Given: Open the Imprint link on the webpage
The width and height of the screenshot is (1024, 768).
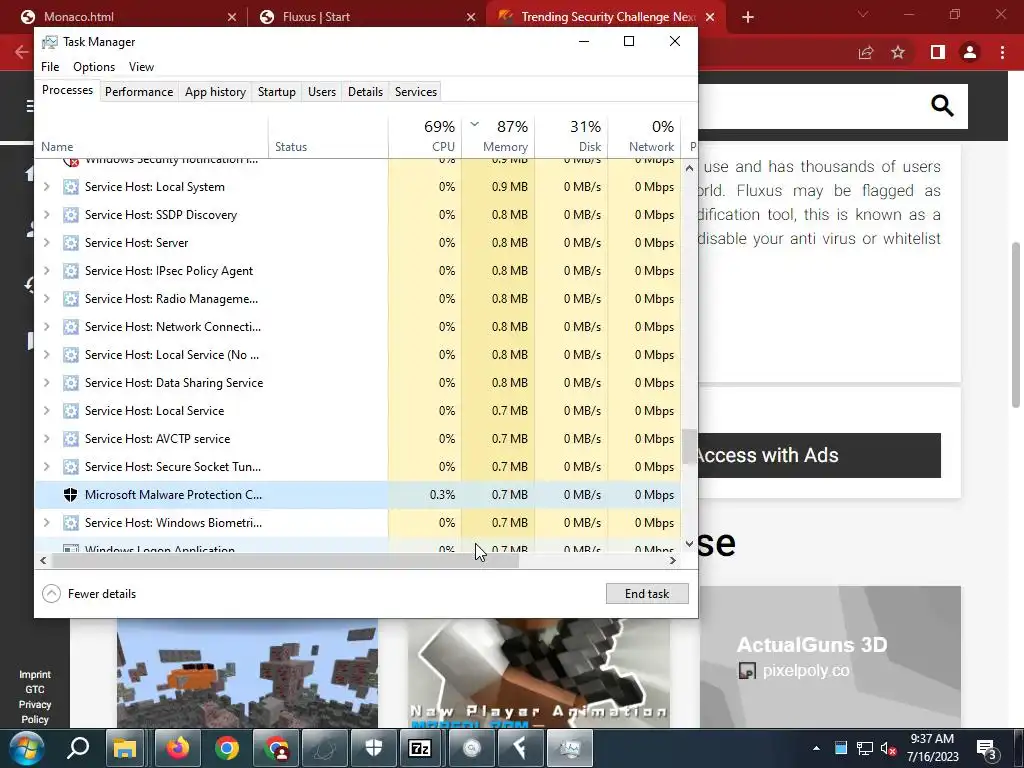Looking at the screenshot, I should coord(35,675).
